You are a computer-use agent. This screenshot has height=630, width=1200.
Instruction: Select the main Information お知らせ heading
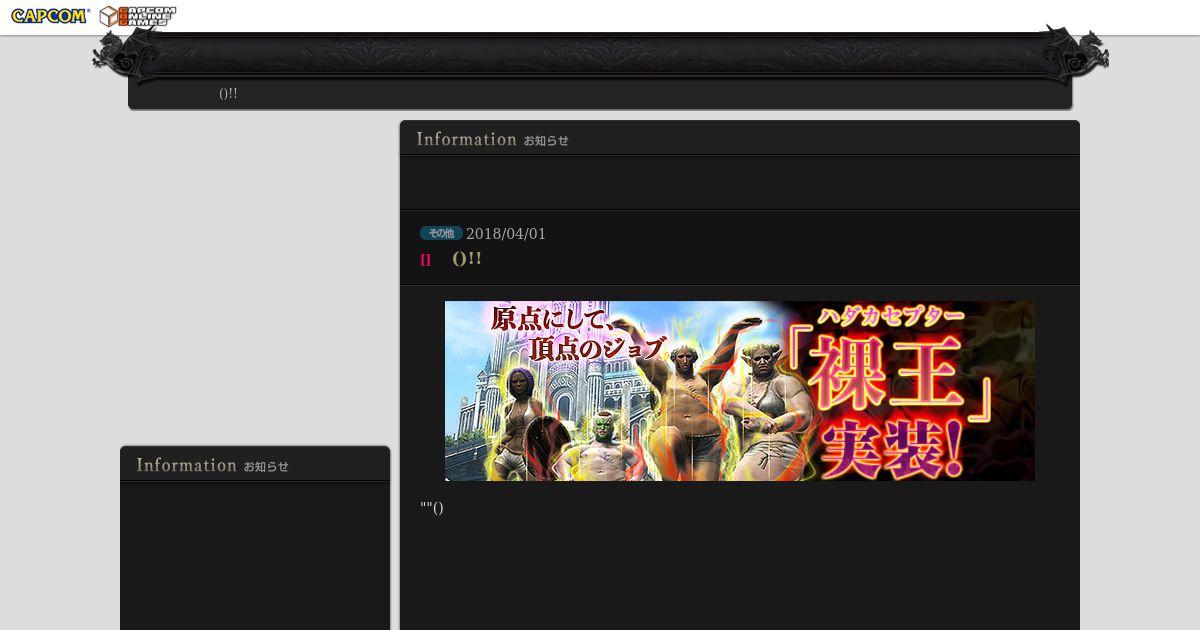[492, 140]
